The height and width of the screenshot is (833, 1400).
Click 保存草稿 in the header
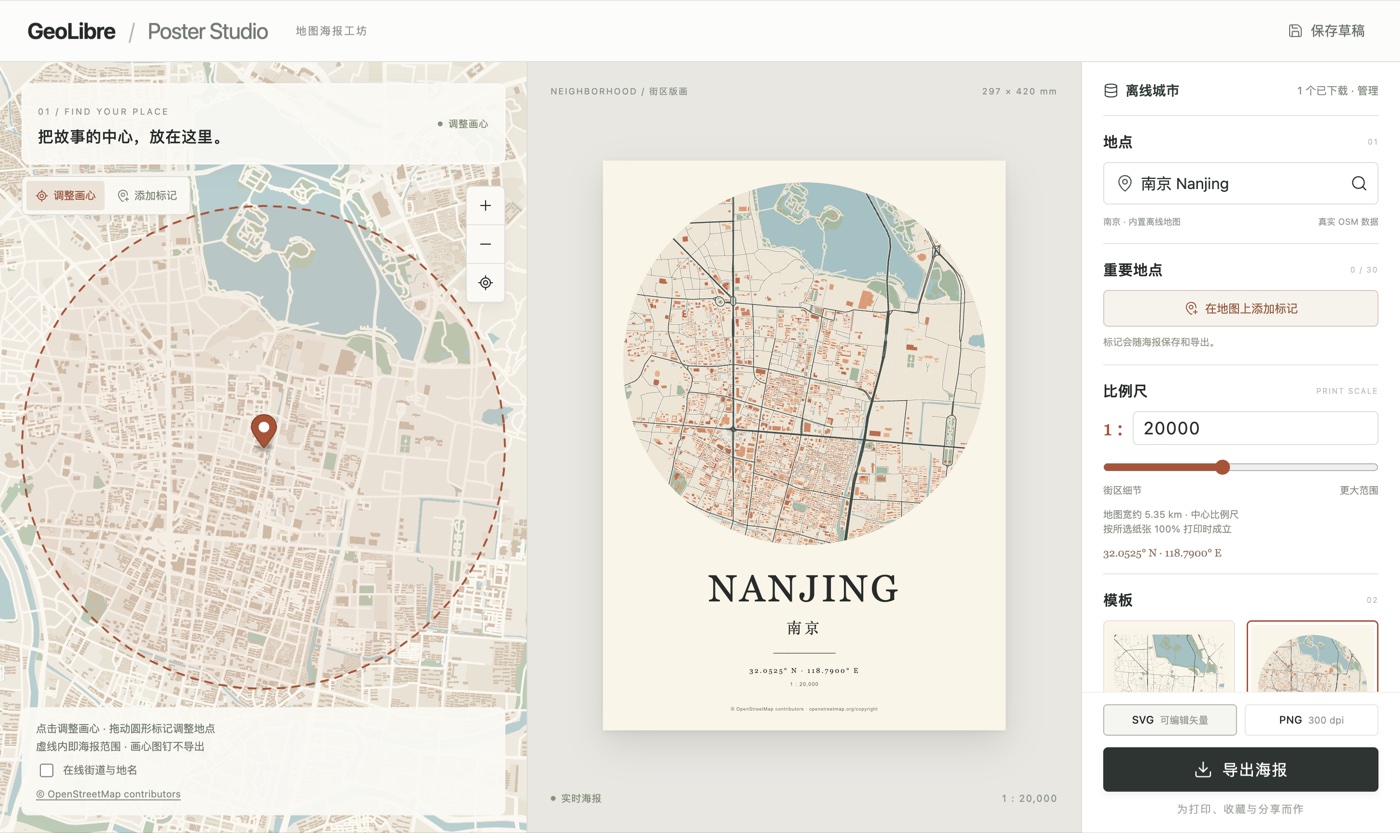[1326, 31]
